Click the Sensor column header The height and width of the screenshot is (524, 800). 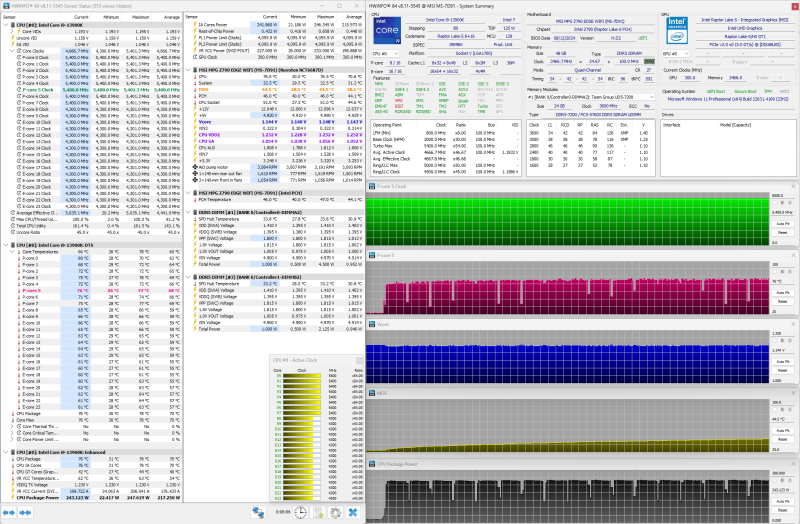[x=30, y=17]
